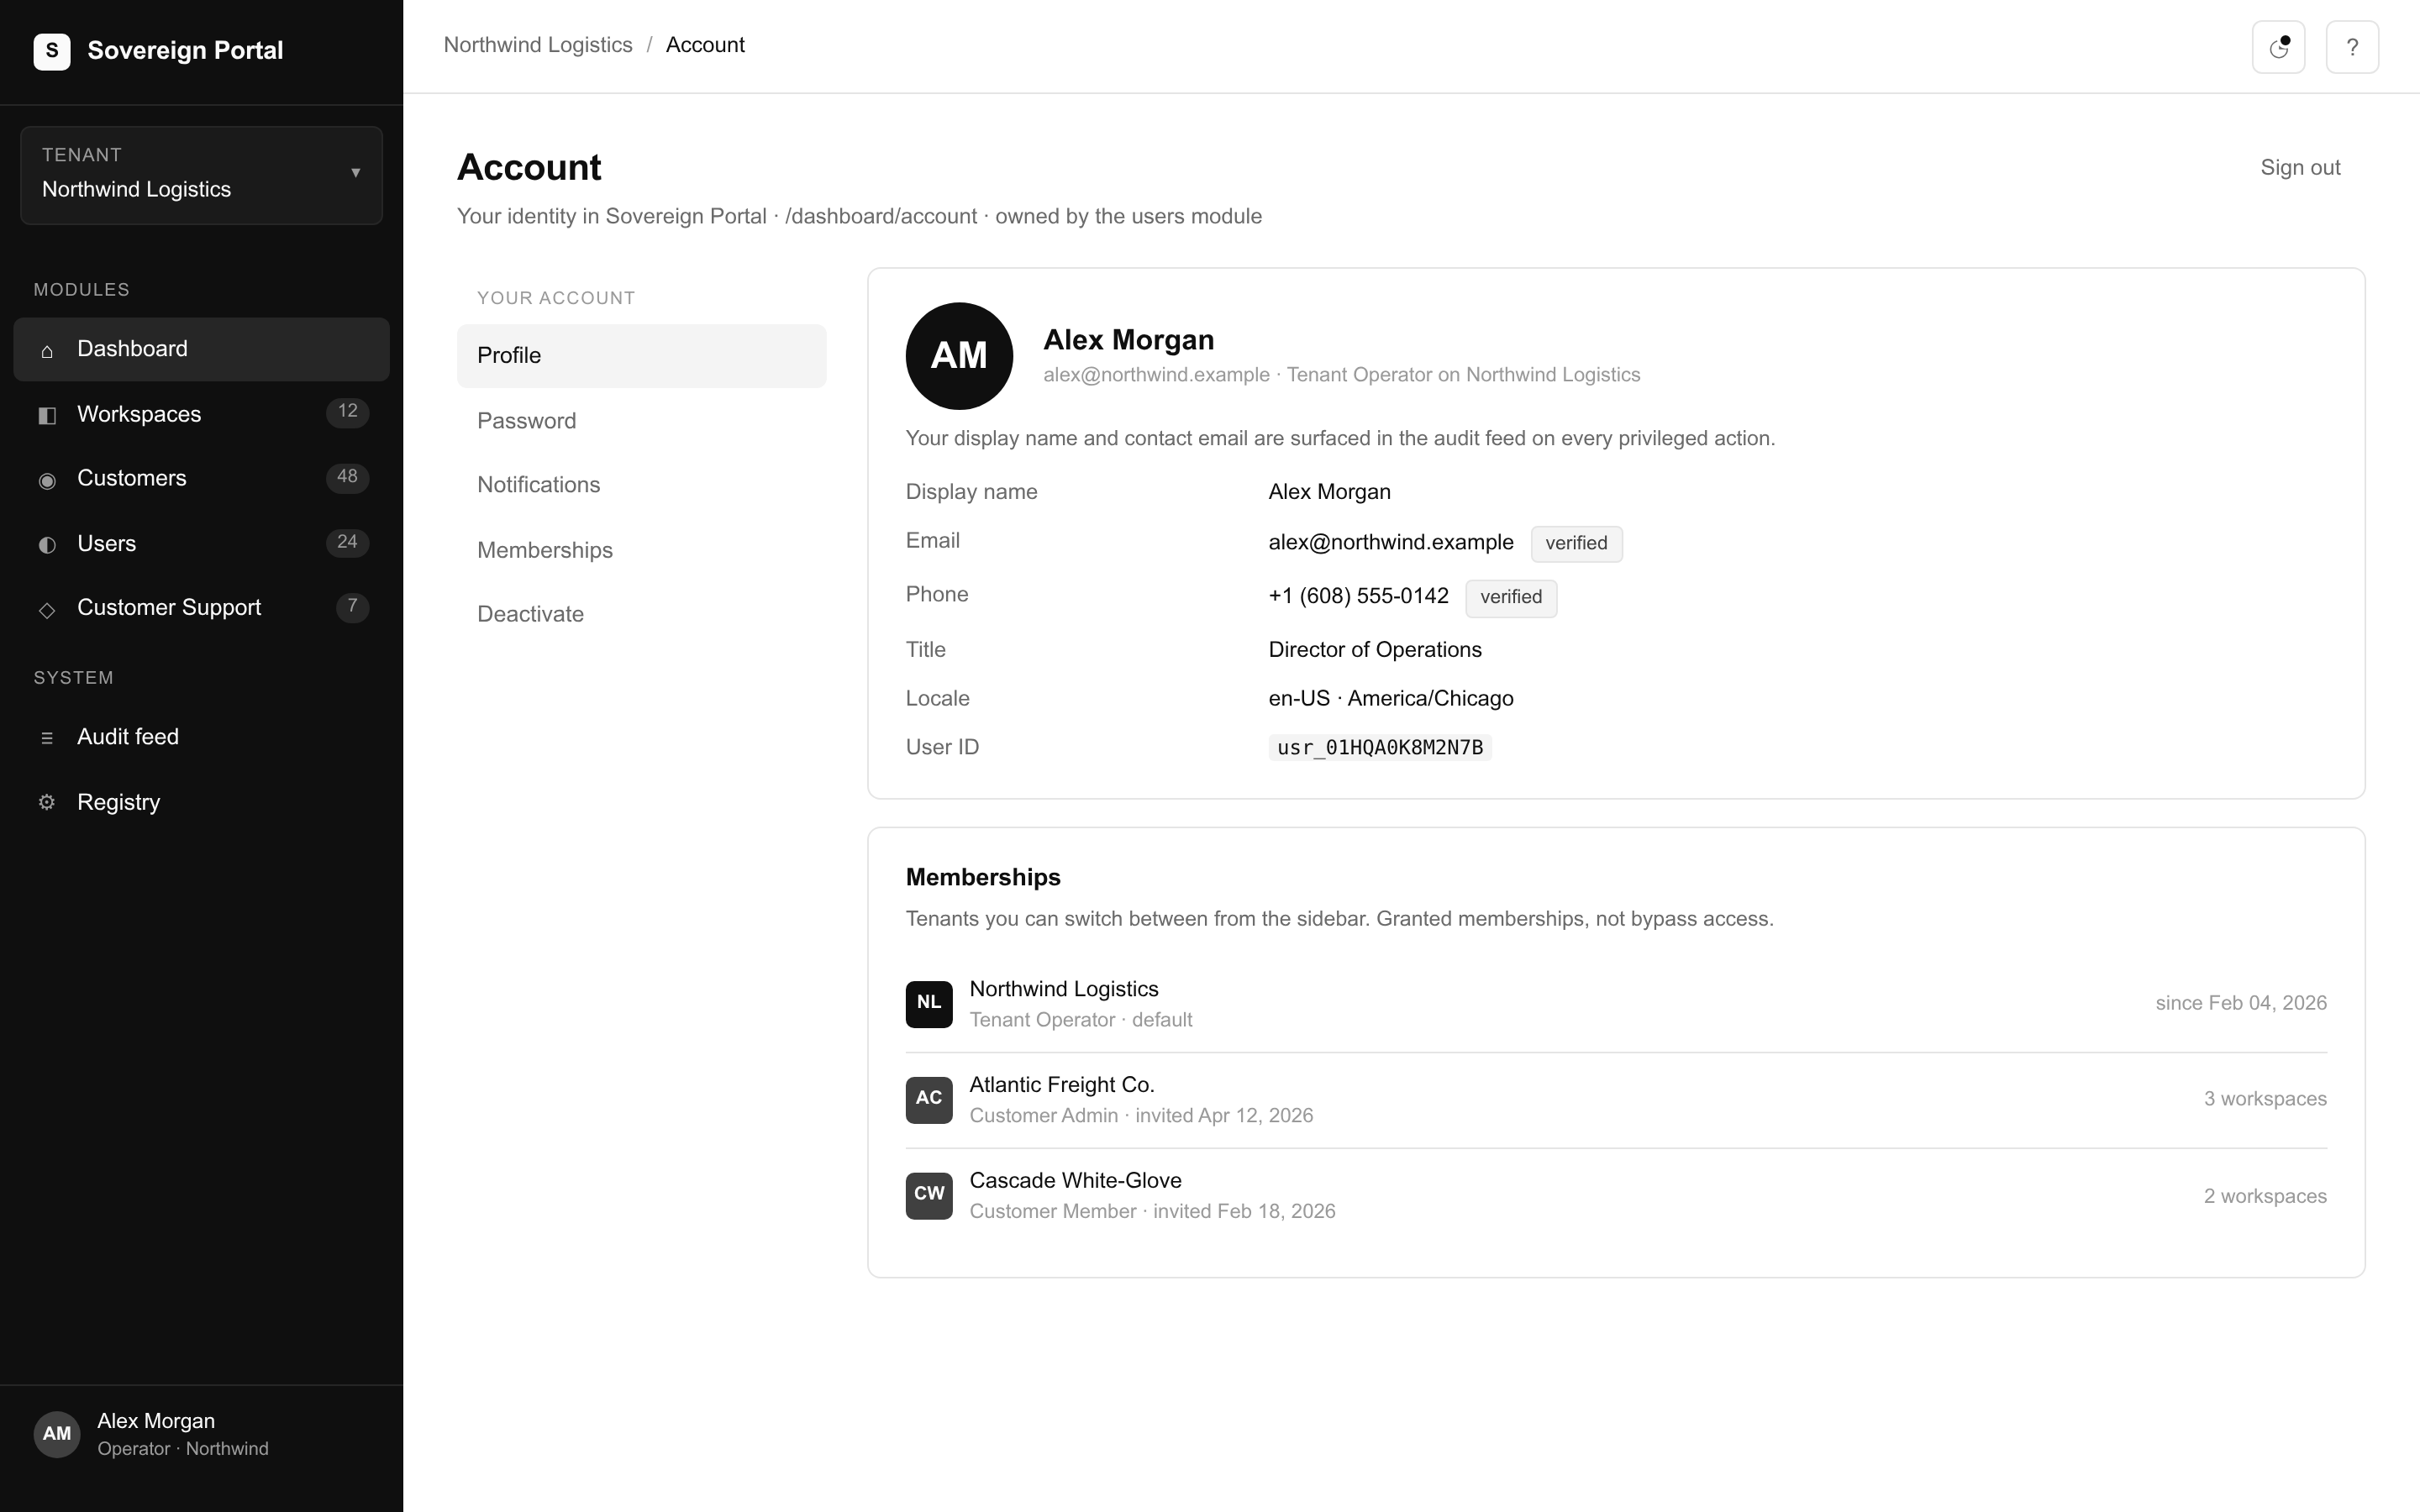Click the Registry gear icon
Viewport: 2420px width, 1512px height.
[x=47, y=802]
